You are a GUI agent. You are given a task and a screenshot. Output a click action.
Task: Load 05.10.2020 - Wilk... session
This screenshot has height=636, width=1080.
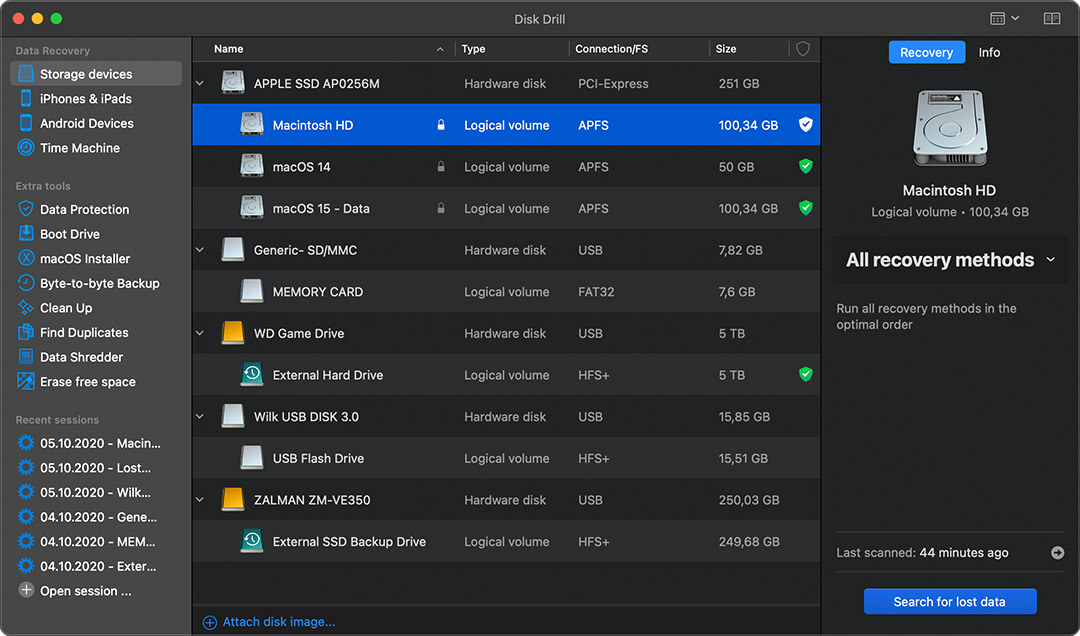pos(95,493)
